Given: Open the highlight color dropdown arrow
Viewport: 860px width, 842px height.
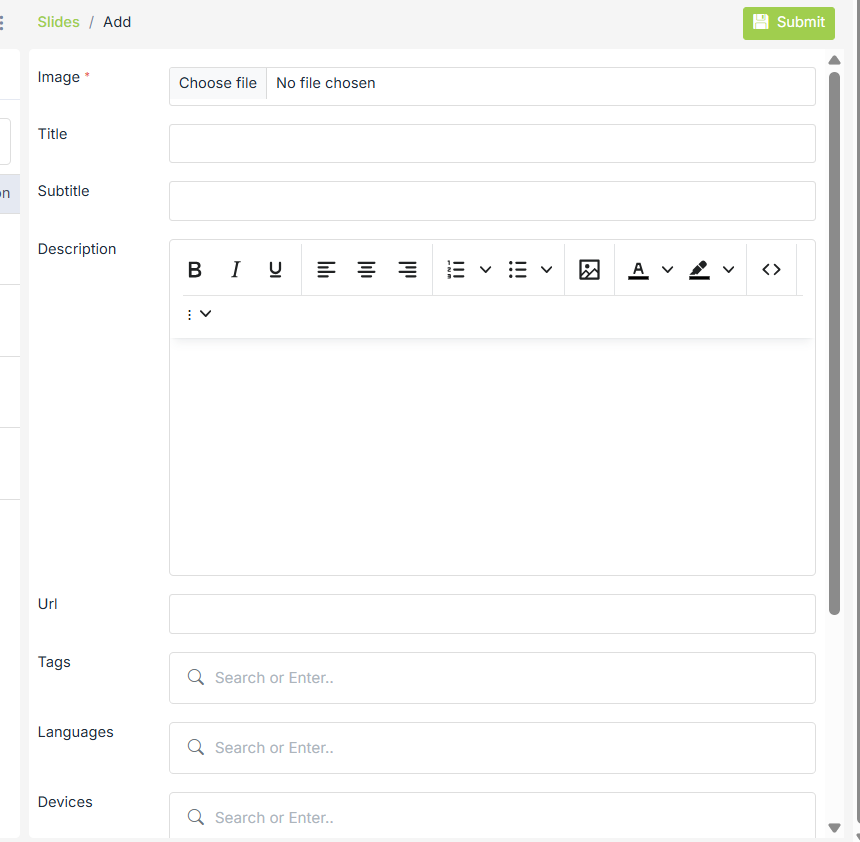Looking at the screenshot, I should click(729, 269).
